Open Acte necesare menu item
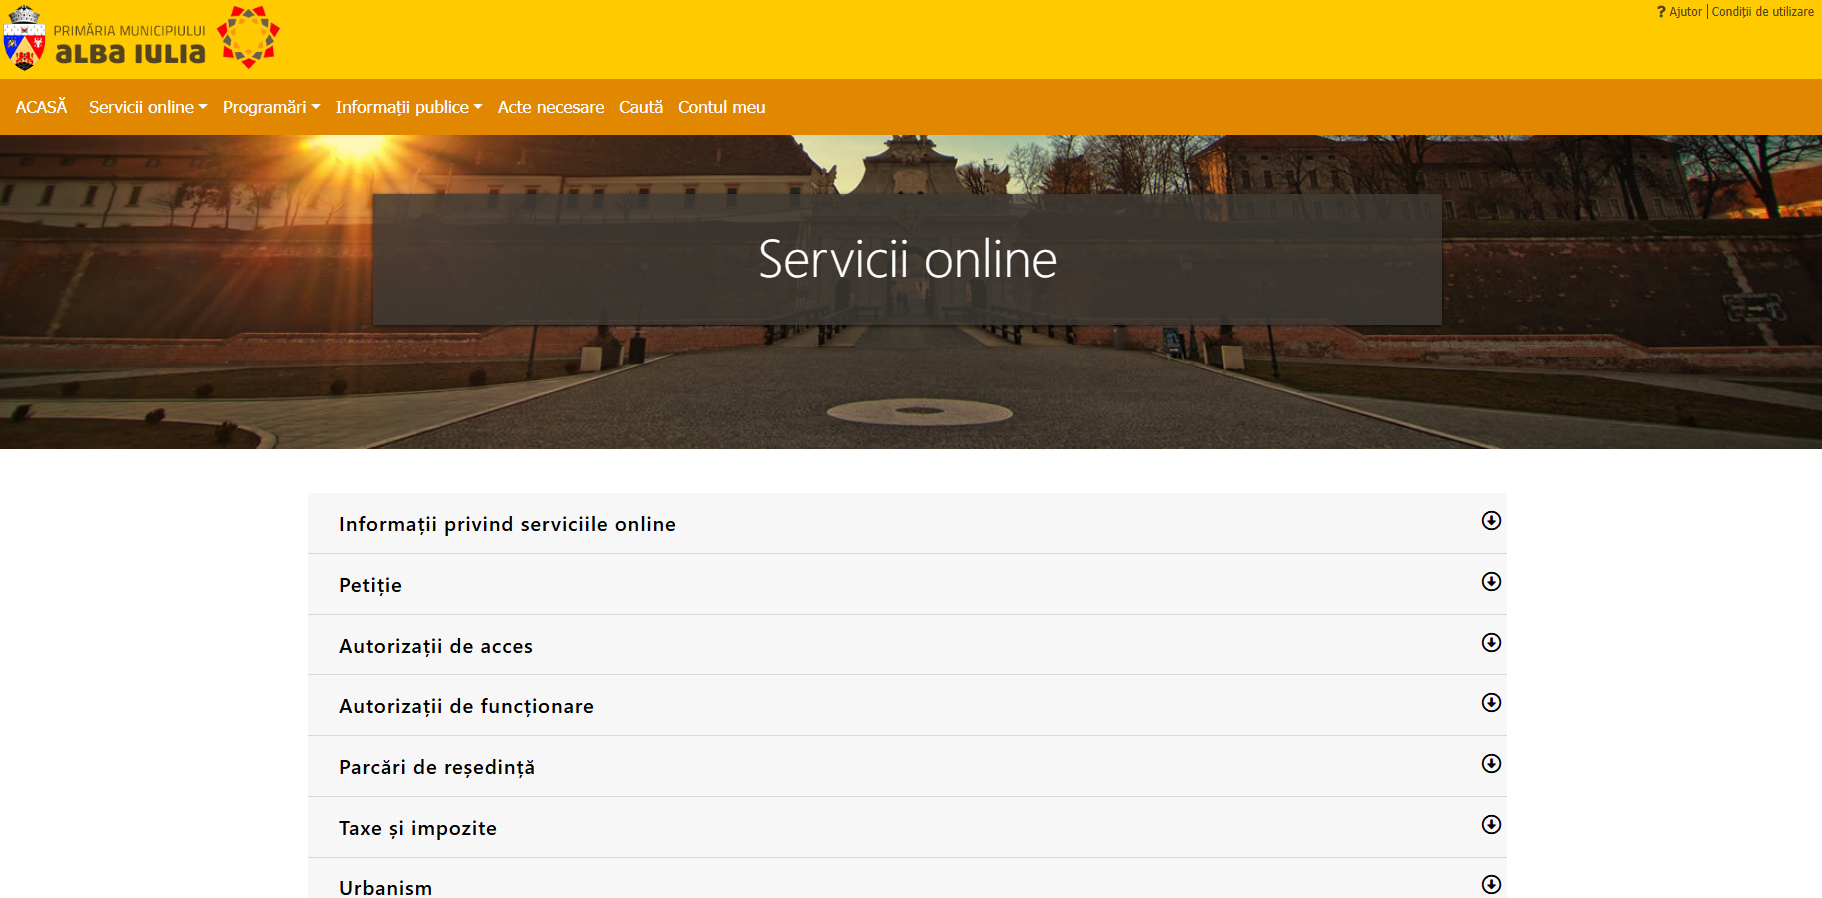The height and width of the screenshot is (898, 1822). point(551,107)
